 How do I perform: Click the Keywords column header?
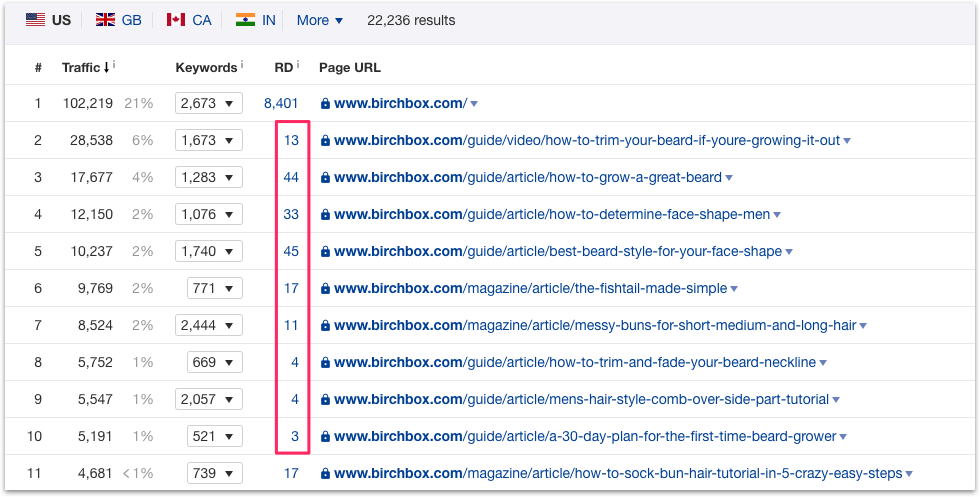pyautogui.click(x=206, y=68)
